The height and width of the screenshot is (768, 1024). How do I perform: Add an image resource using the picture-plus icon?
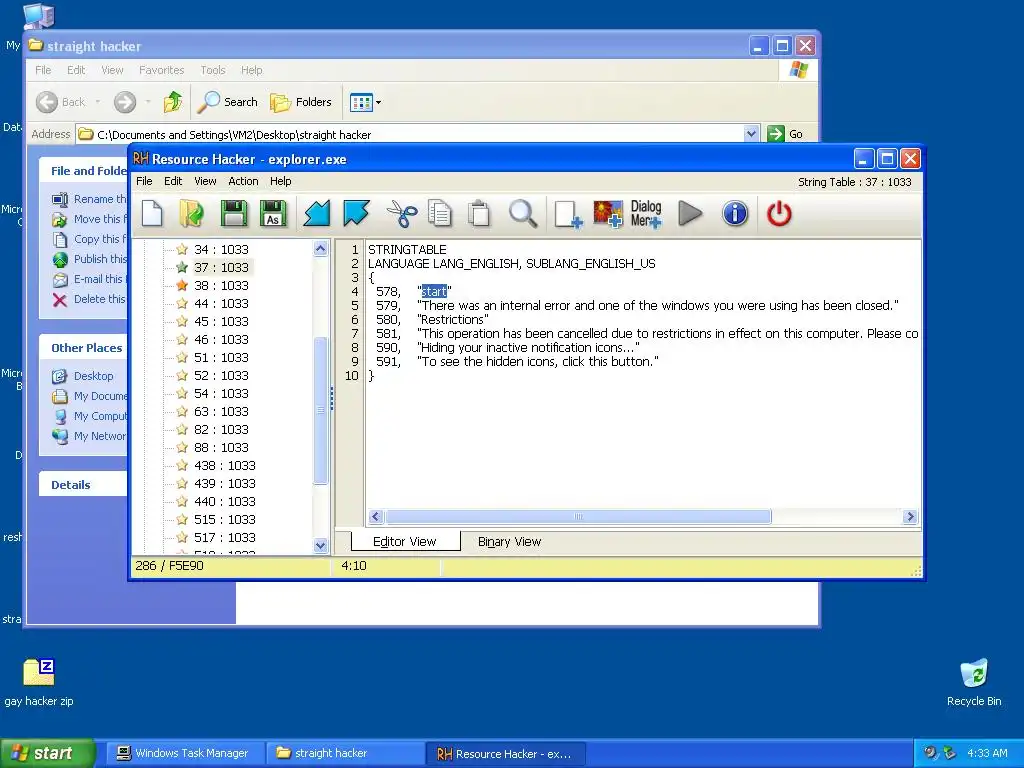(607, 214)
